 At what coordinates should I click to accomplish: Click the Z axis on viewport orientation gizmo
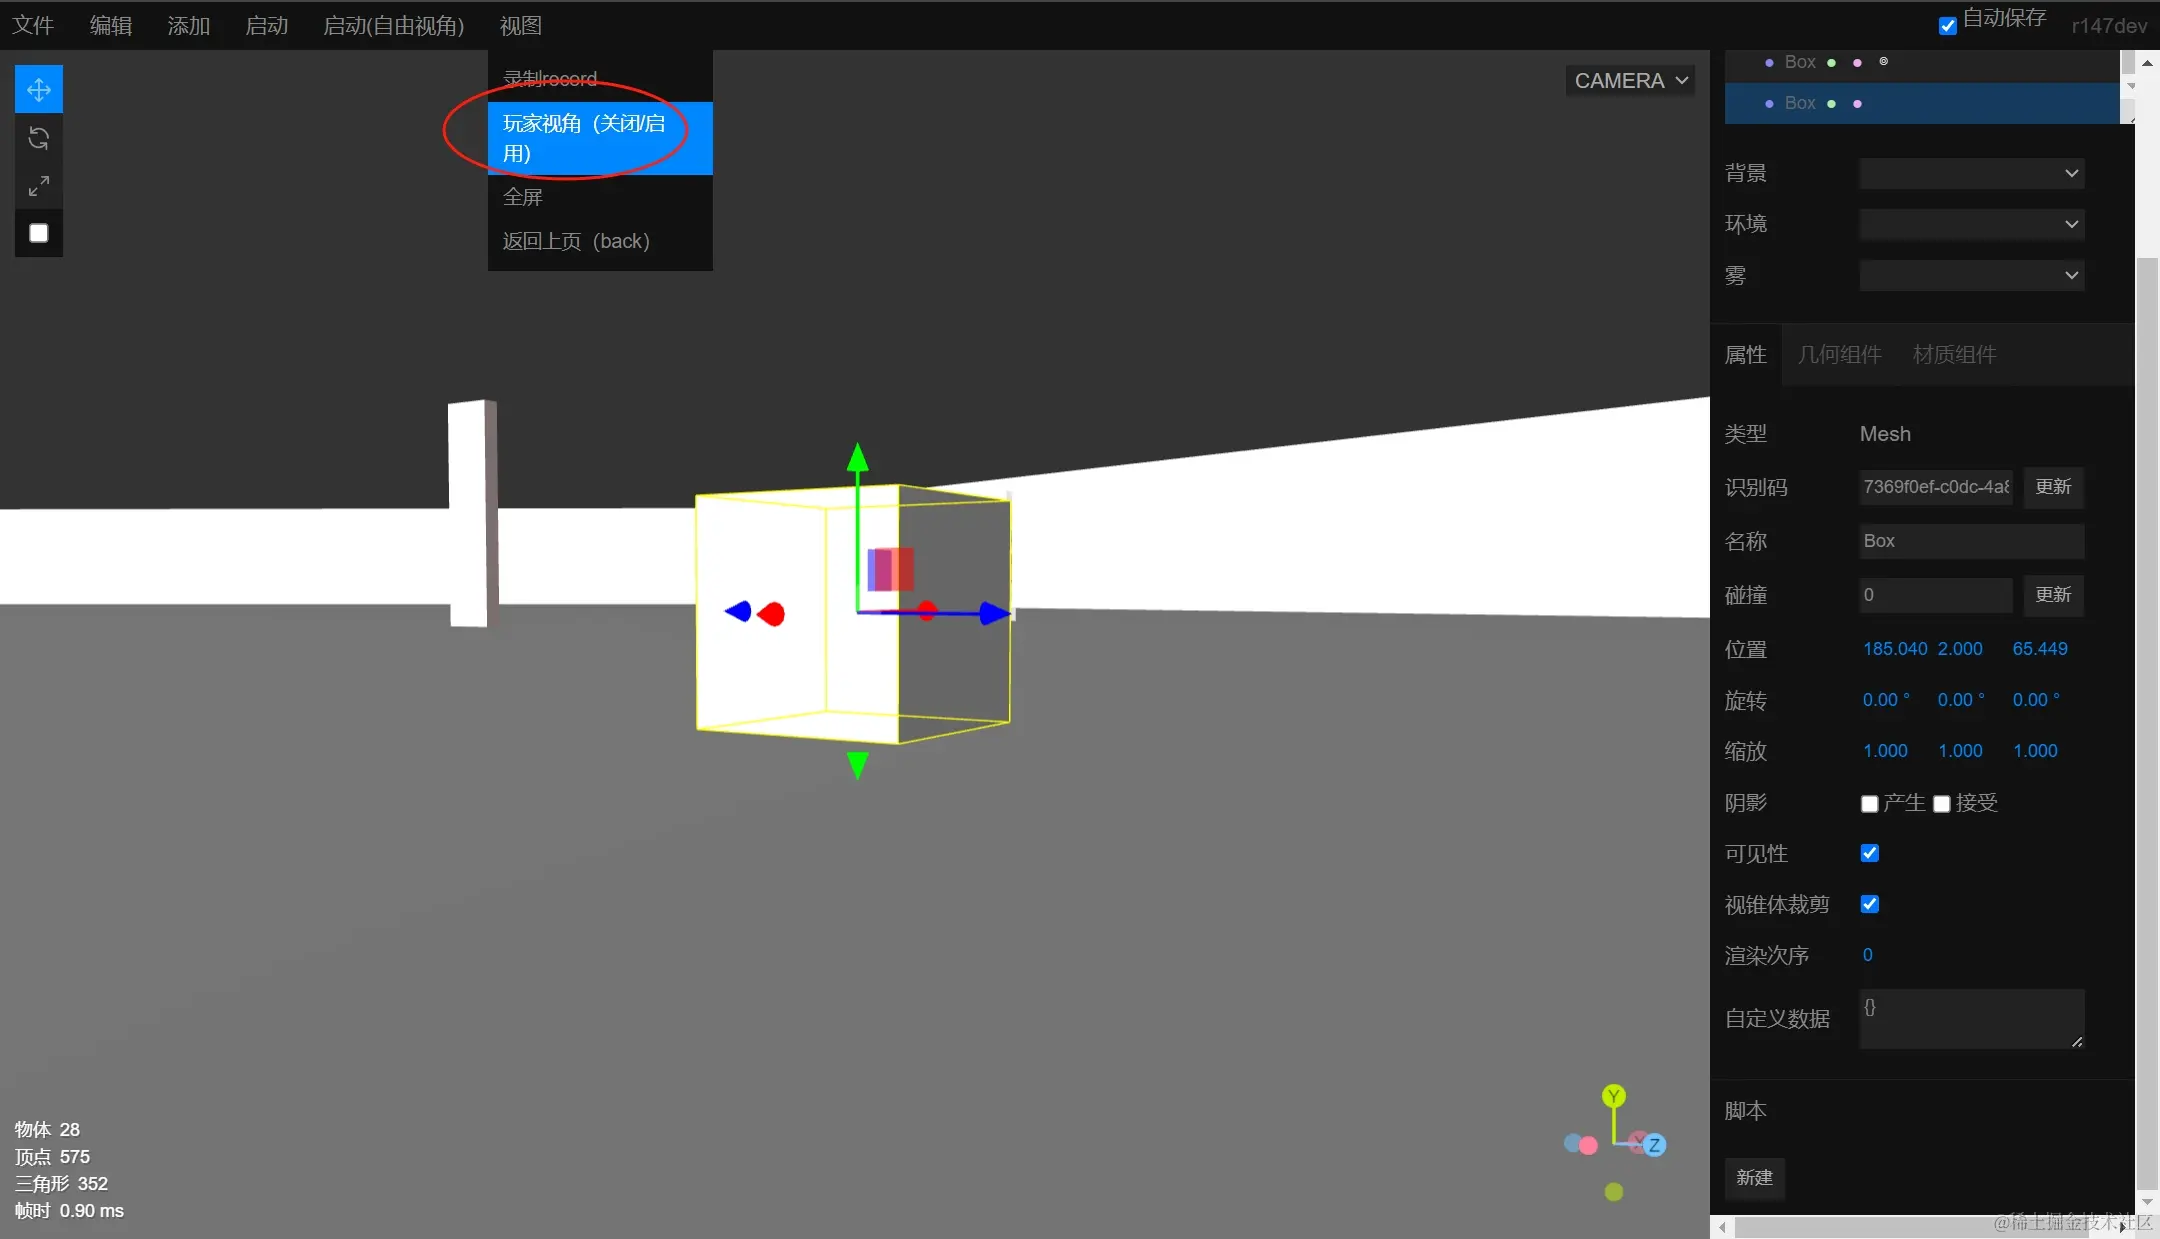pyautogui.click(x=1654, y=1145)
